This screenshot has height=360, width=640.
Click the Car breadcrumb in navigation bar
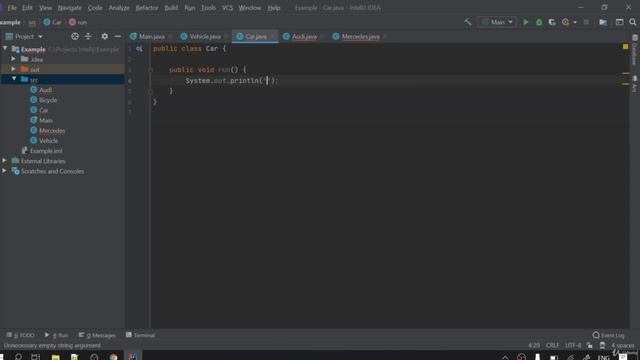coord(52,22)
